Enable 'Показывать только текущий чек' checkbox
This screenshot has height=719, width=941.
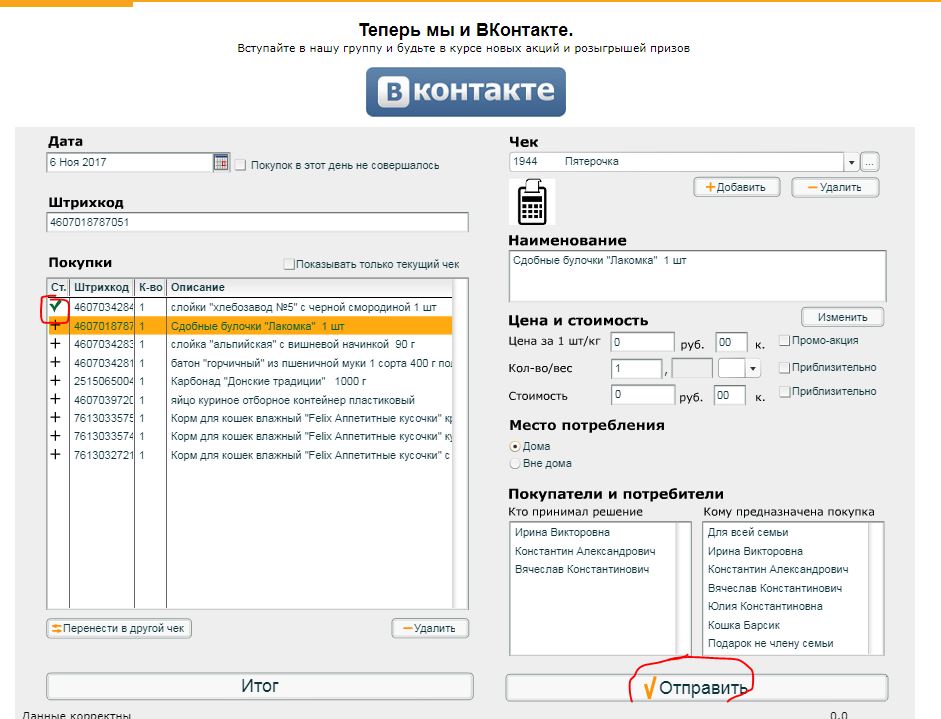tap(289, 264)
